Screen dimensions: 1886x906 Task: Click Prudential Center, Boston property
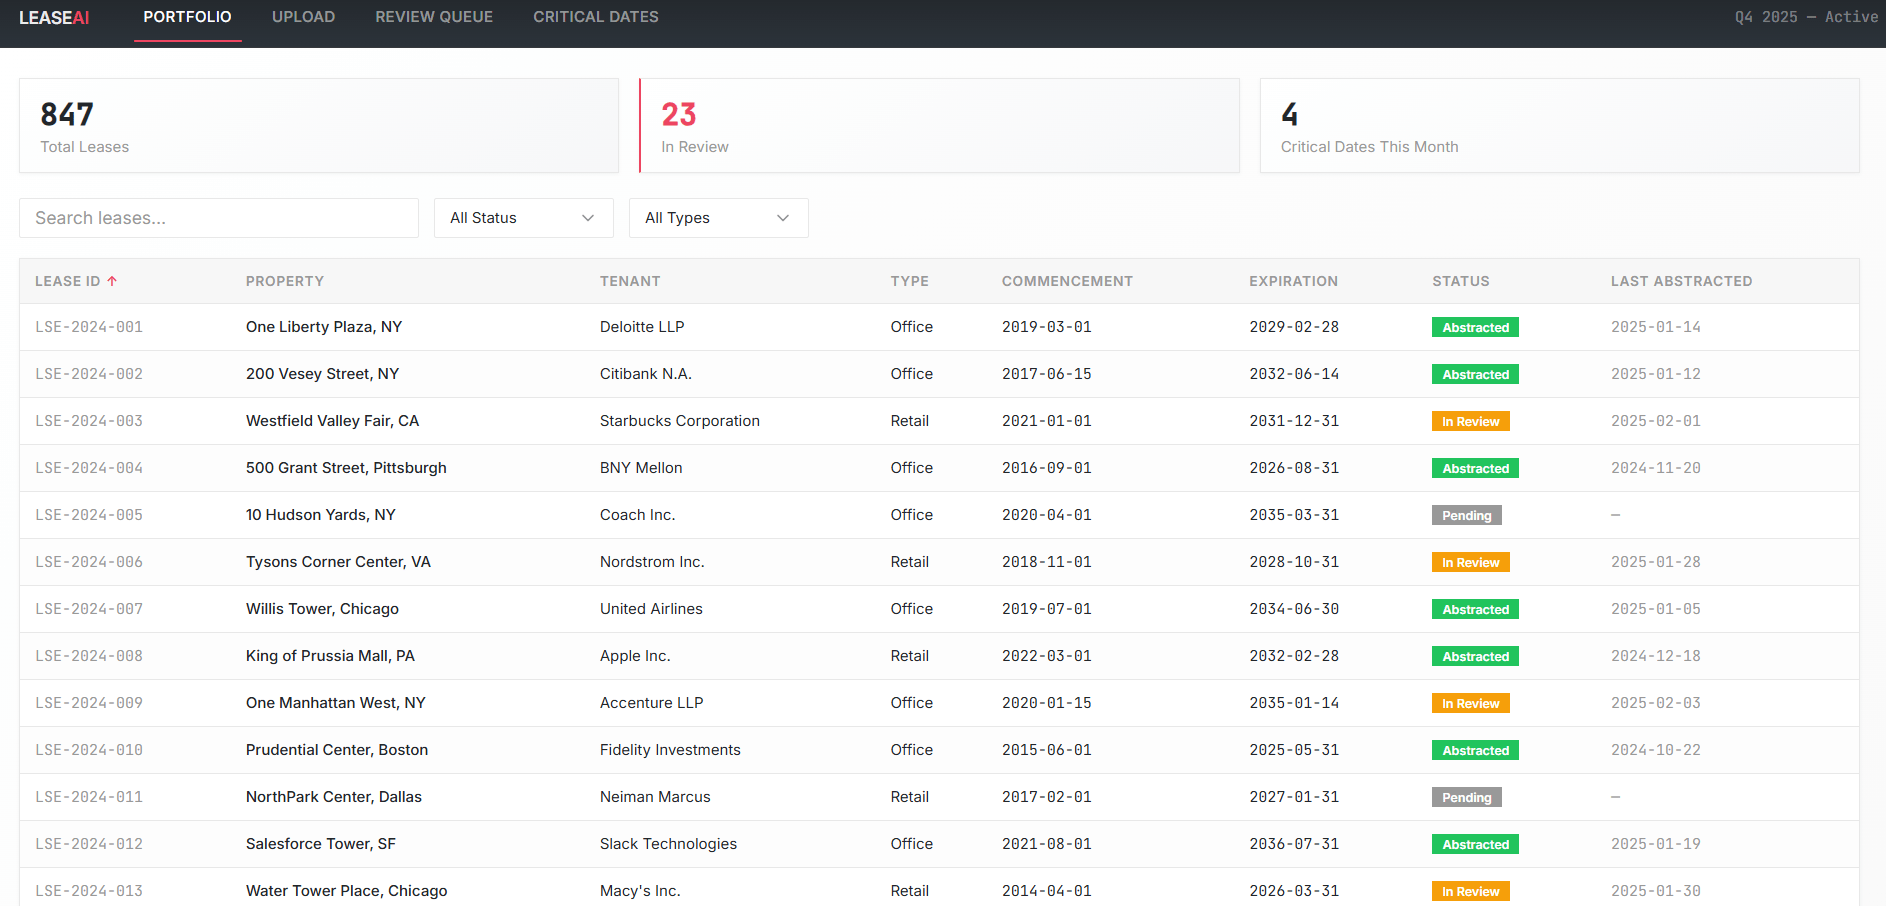click(x=337, y=750)
